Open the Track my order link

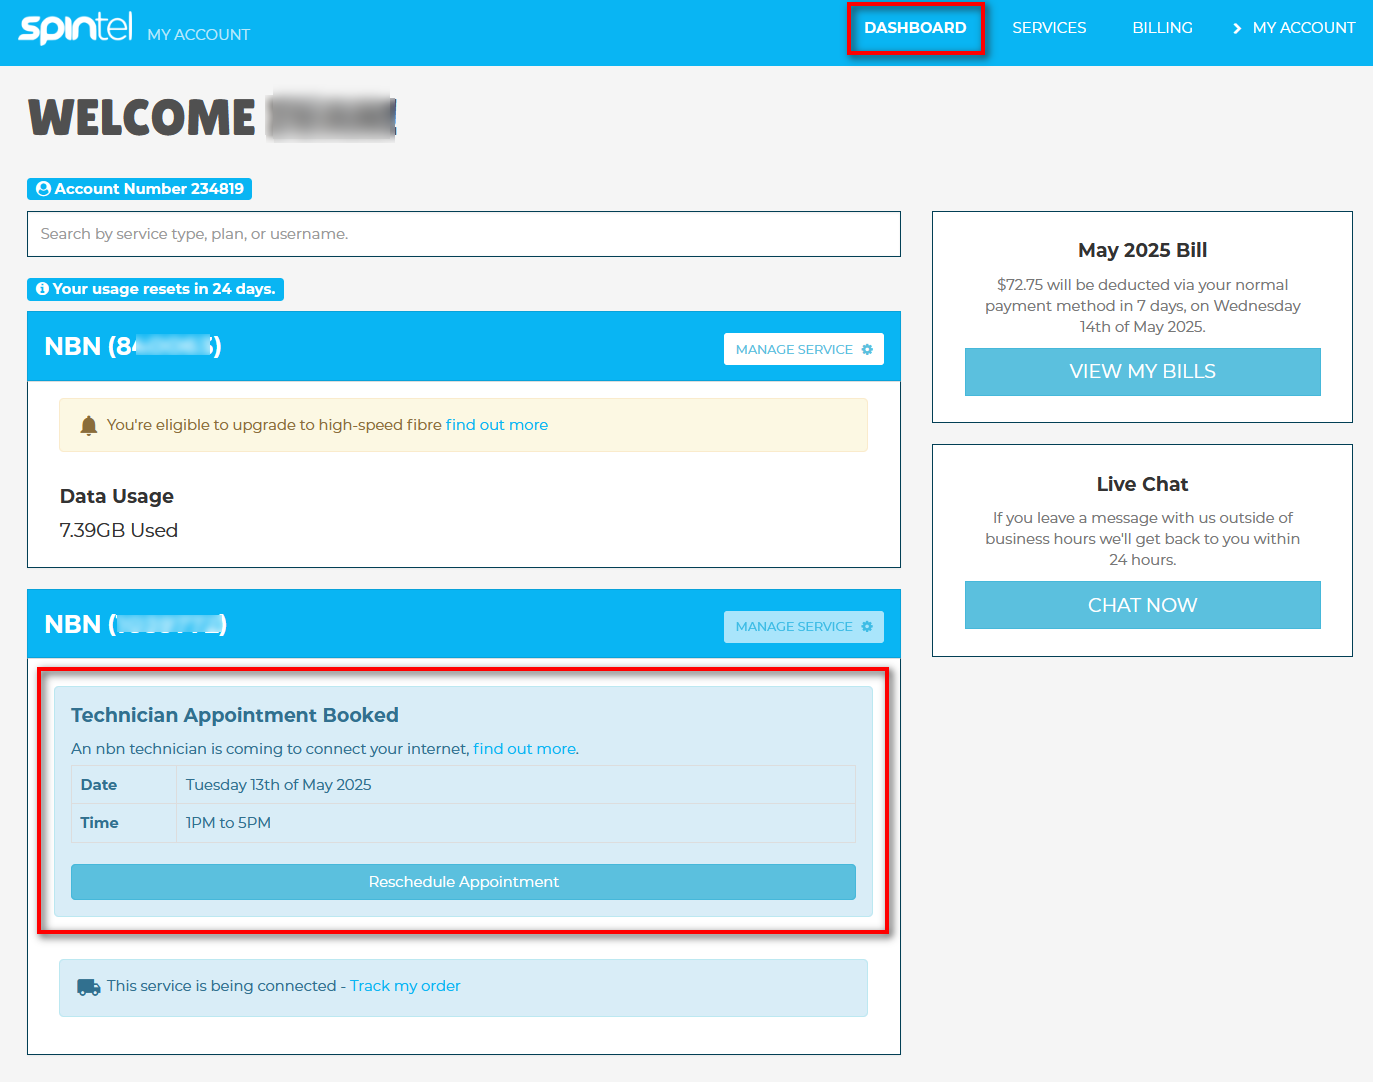[405, 986]
